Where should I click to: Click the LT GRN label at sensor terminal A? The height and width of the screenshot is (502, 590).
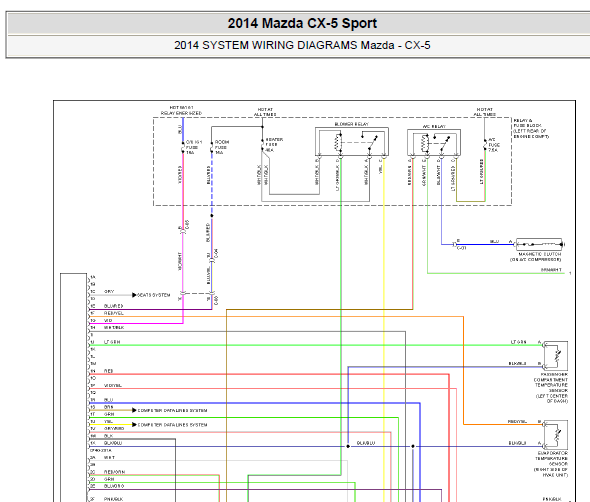[x=519, y=342]
